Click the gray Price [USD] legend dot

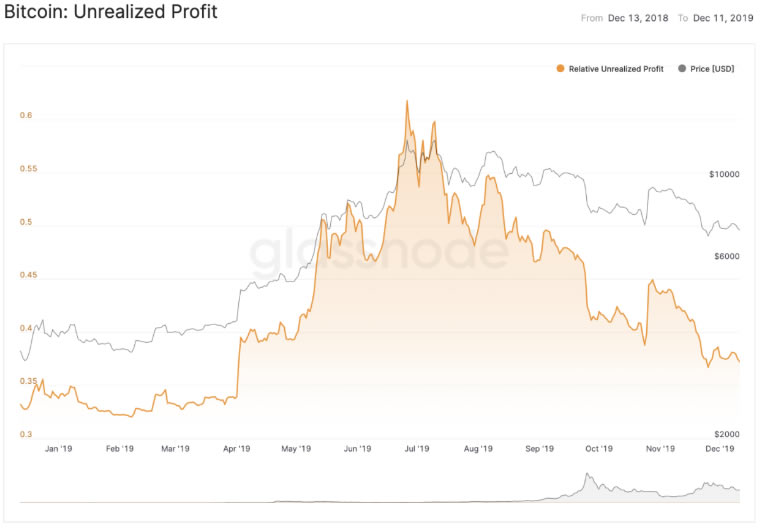pos(683,69)
